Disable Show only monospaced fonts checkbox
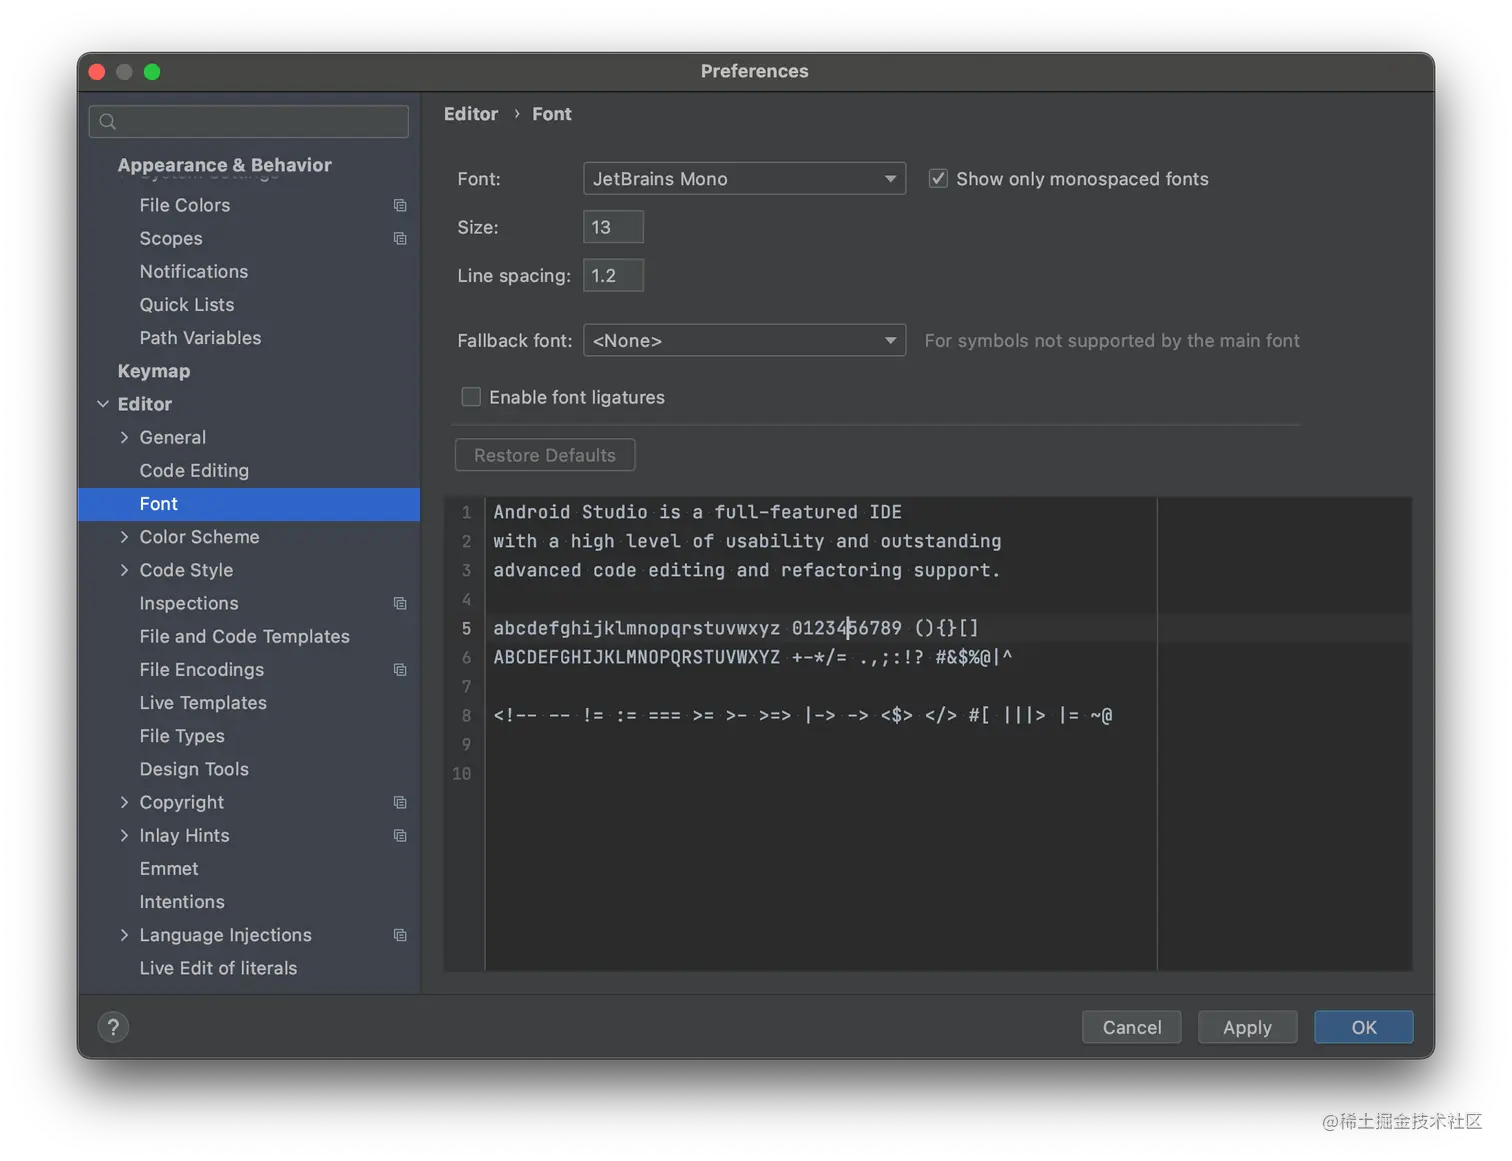The width and height of the screenshot is (1512, 1161). point(938,179)
